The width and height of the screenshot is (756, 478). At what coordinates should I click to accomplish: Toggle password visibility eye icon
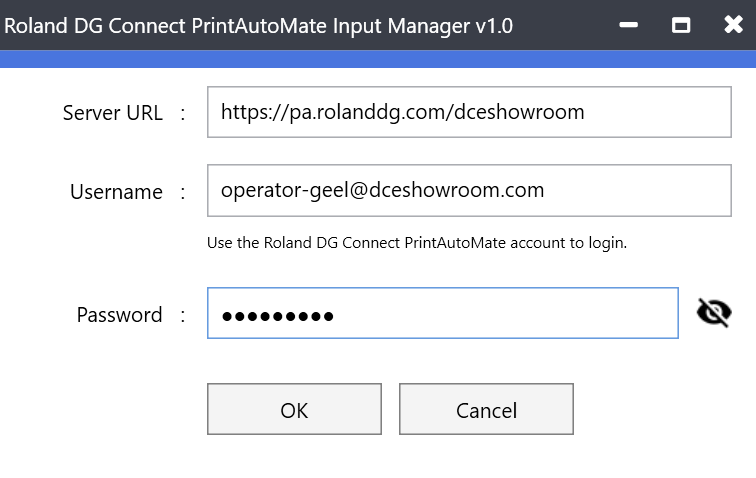coord(714,313)
